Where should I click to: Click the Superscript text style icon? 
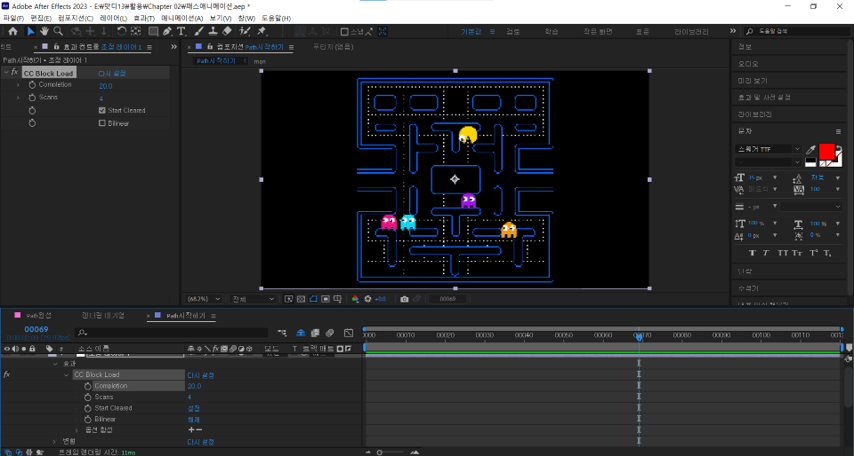[813, 253]
